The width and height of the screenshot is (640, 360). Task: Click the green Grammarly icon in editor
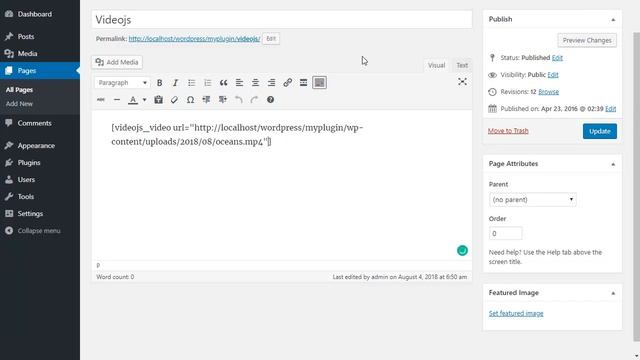[462, 250]
